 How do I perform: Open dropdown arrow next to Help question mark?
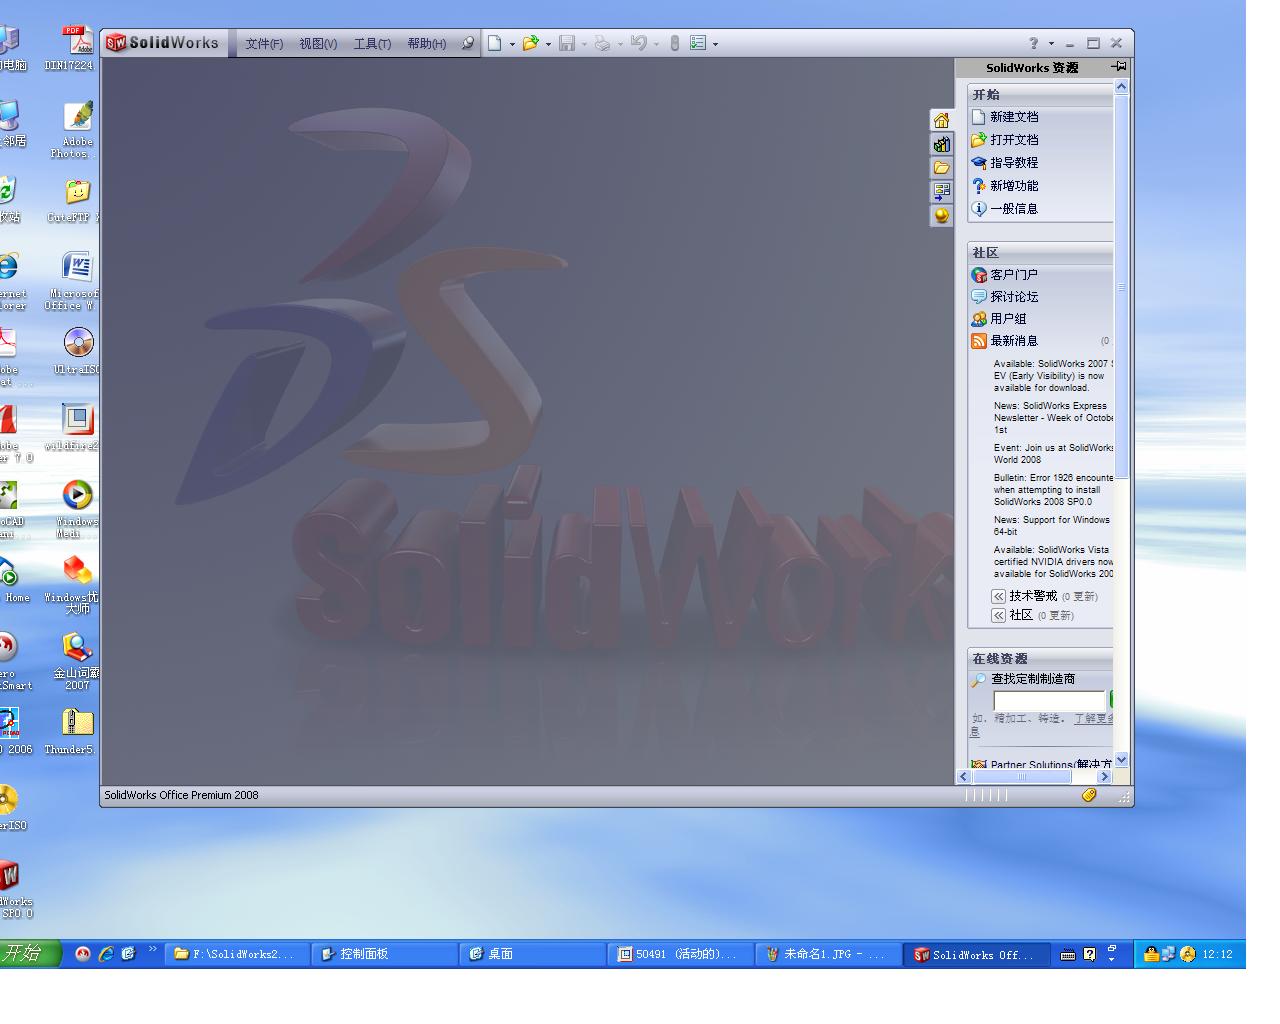point(1051,44)
